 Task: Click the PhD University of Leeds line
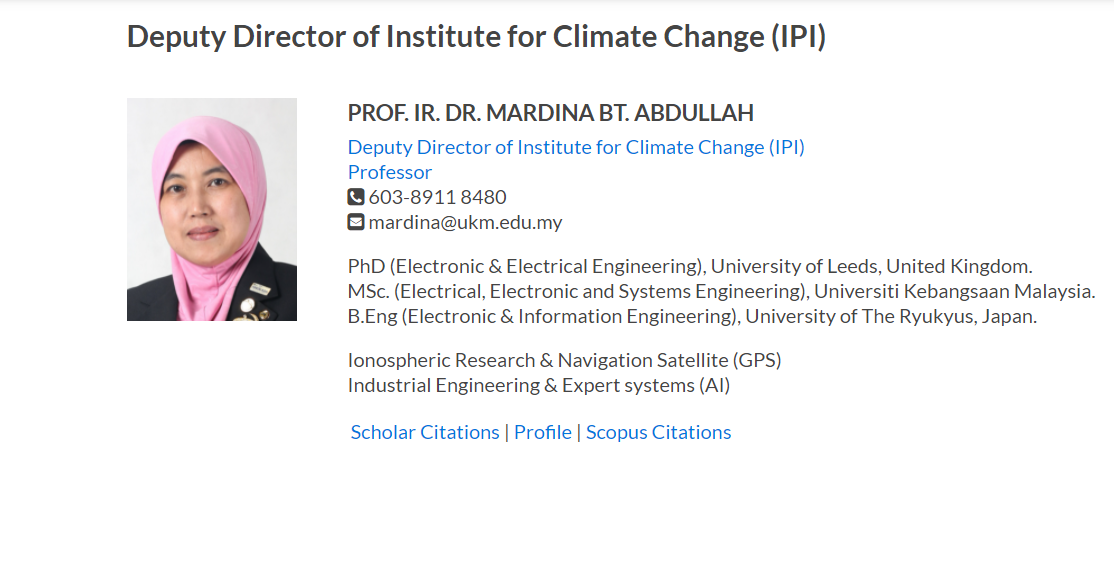click(x=690, y=266)
